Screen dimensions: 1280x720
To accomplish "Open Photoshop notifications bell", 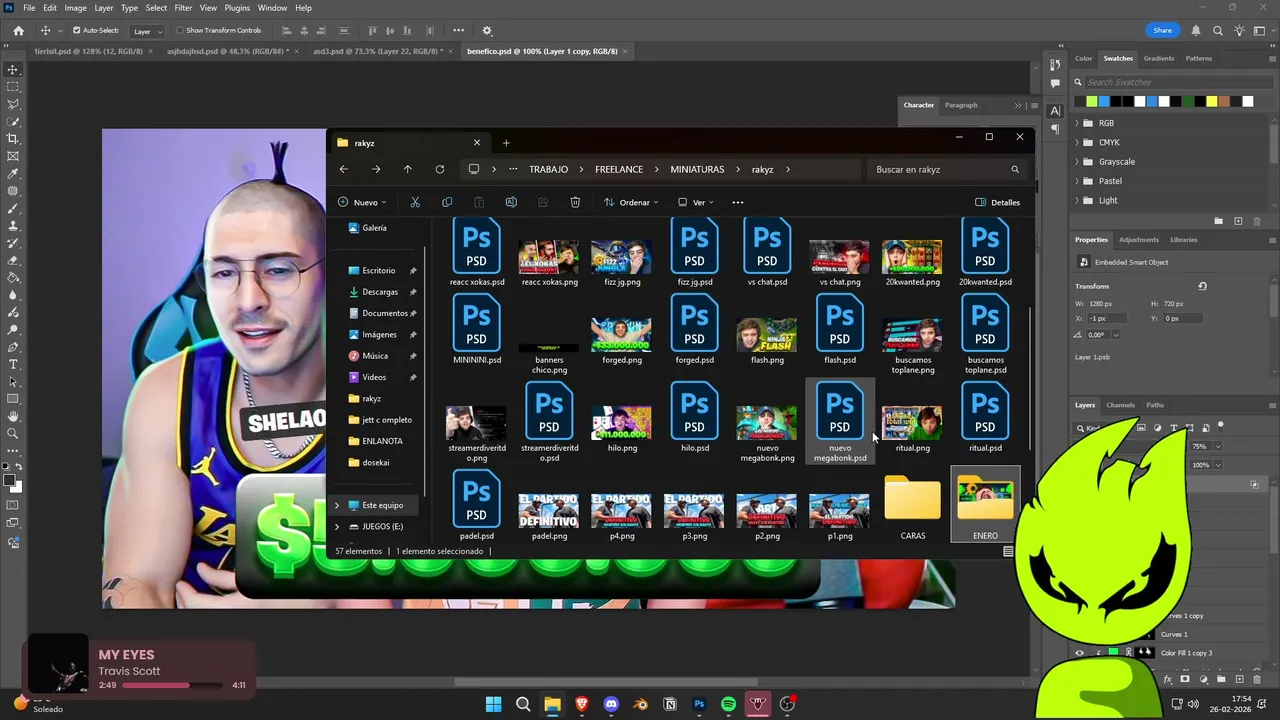I will (1196, 31).
